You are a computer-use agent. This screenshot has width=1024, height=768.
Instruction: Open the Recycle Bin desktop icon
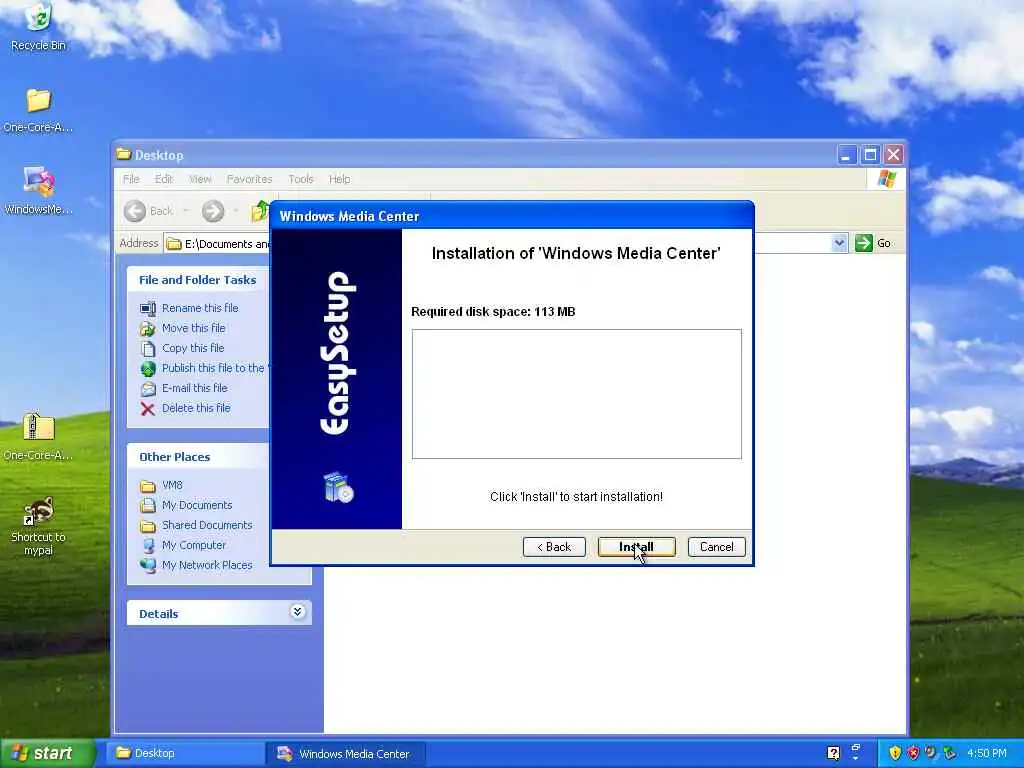(38, 27)
